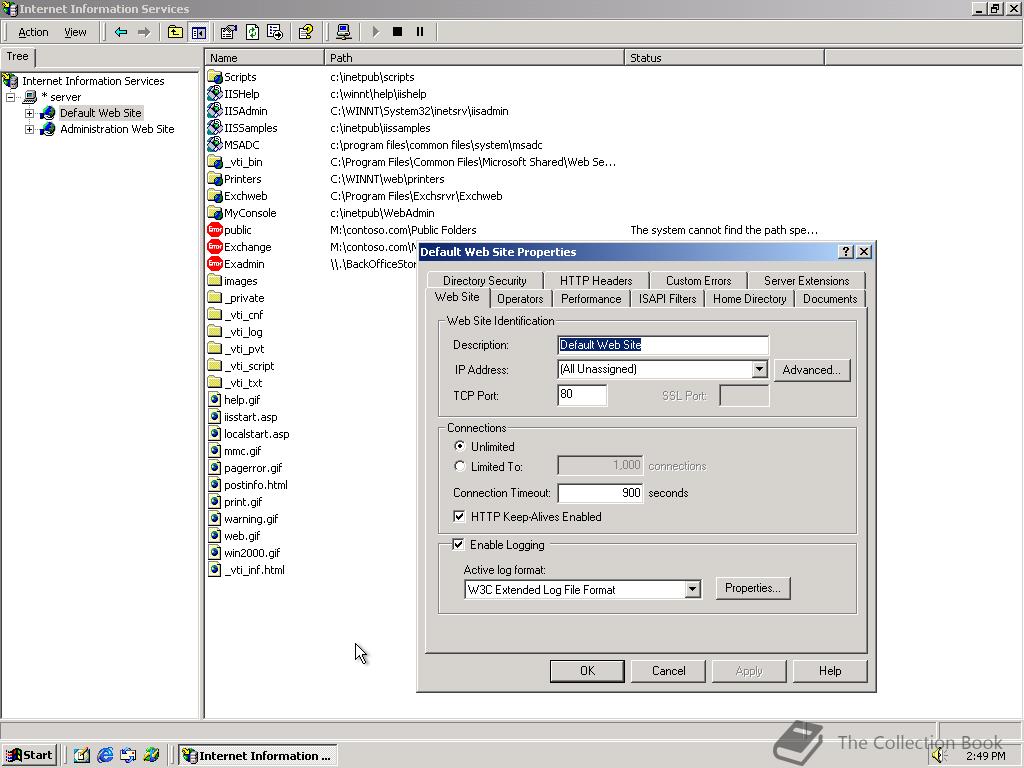Click the Advanced... button

[812, 370]
